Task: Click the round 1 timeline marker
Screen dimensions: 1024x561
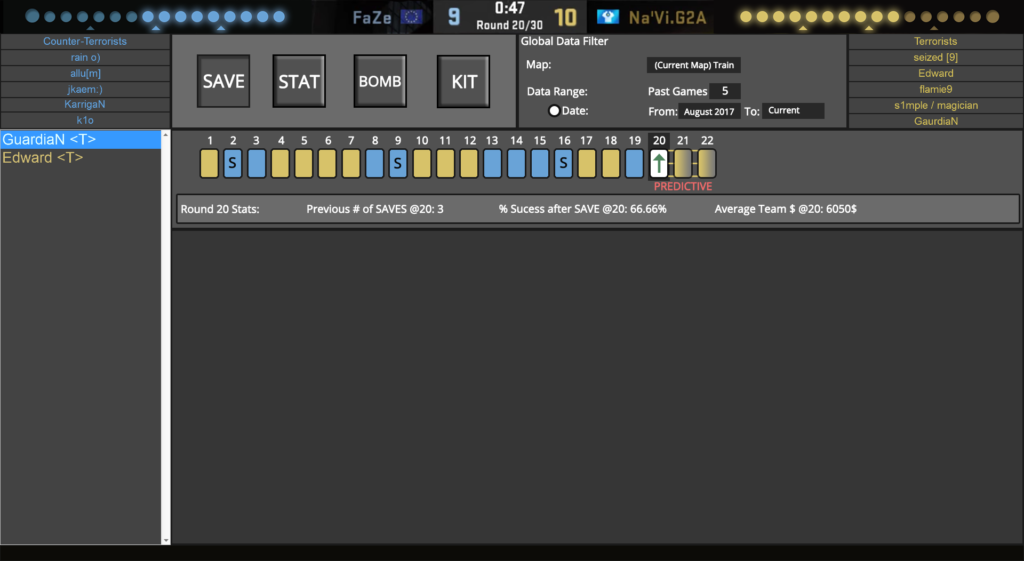Action: coord(210,163)
